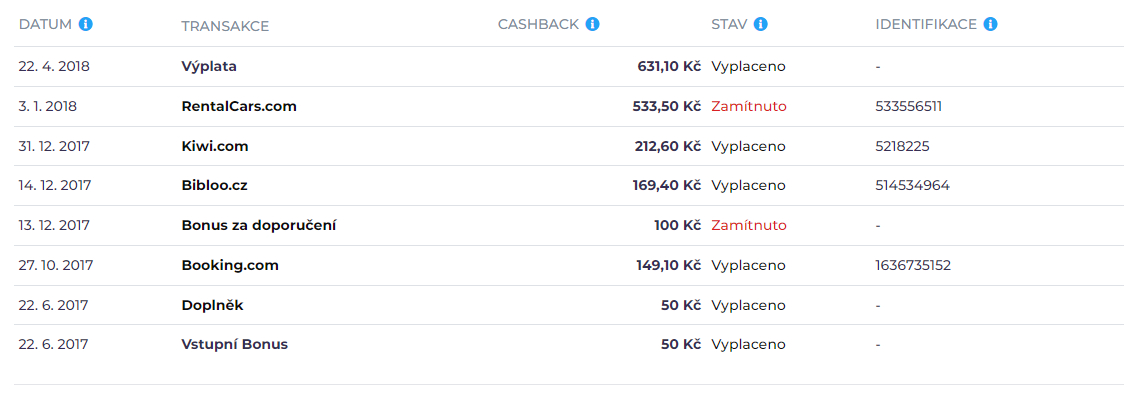The height and width of the screenshot is (395, 1128).
Task: Click the Výplata transaction name
Action: [x=209, y=66]
